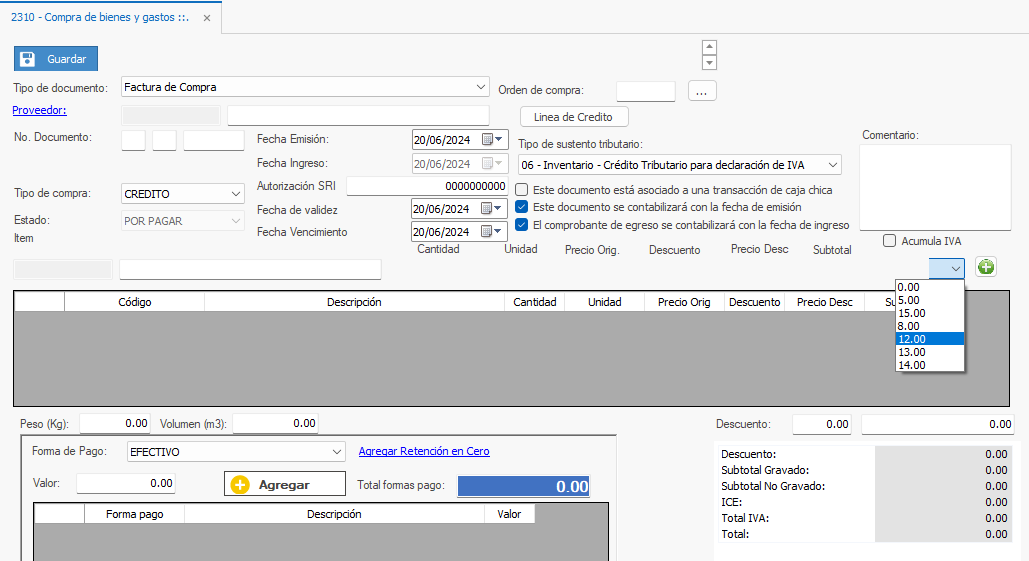1029x561 pixels.
Task: Close the 2310 Compra de bienes tab
Action: tap(207, 17)
